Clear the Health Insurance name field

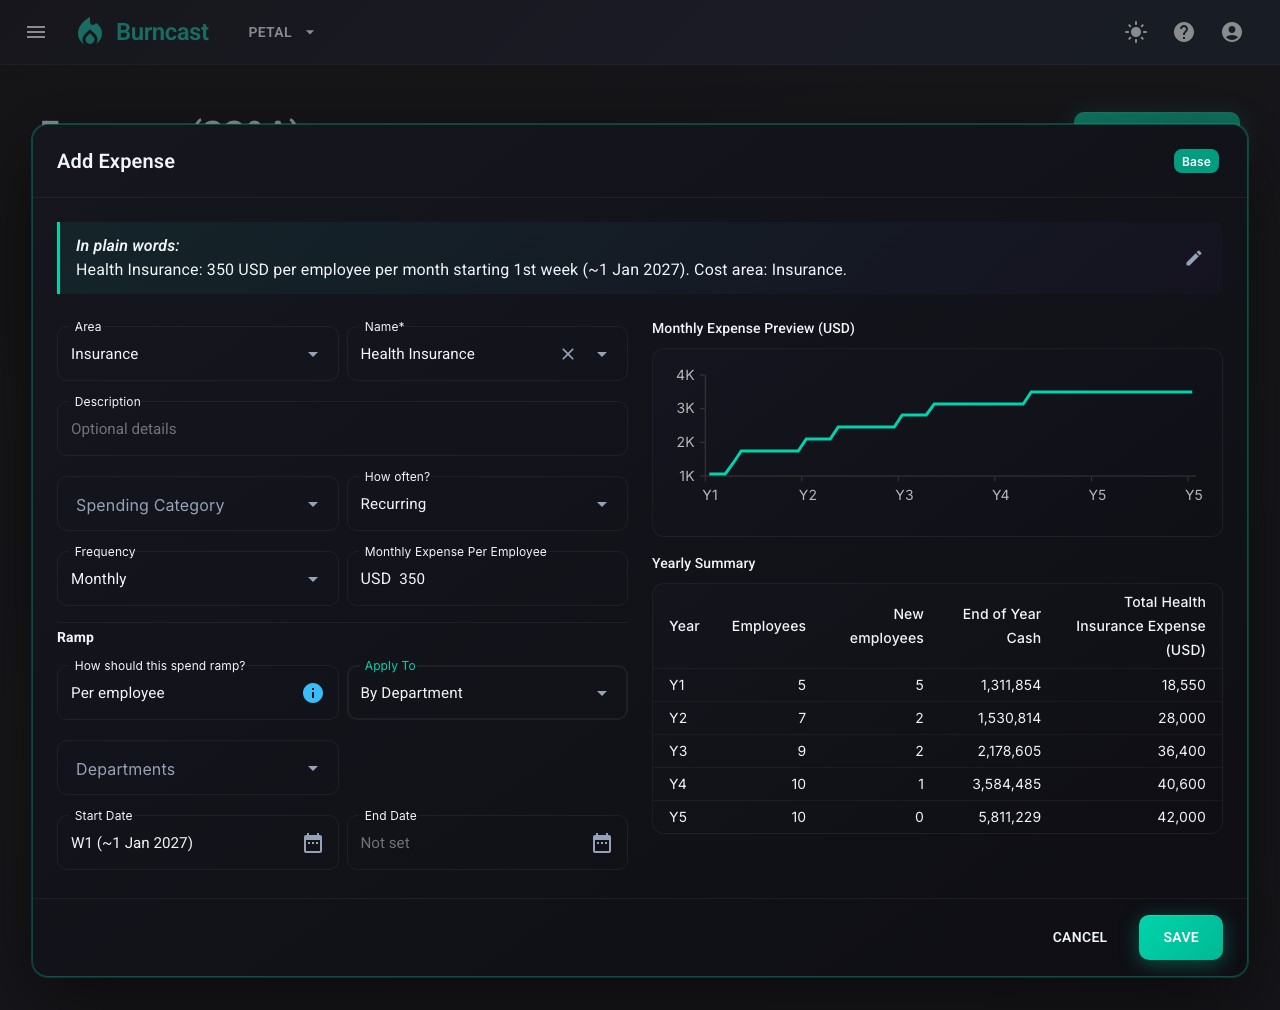click(x=568, y=354)
